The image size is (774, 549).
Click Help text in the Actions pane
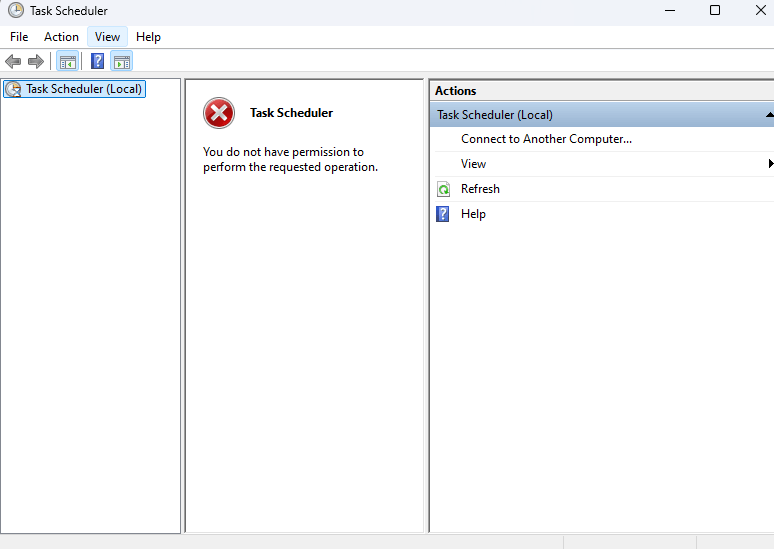tap(473, 214)
